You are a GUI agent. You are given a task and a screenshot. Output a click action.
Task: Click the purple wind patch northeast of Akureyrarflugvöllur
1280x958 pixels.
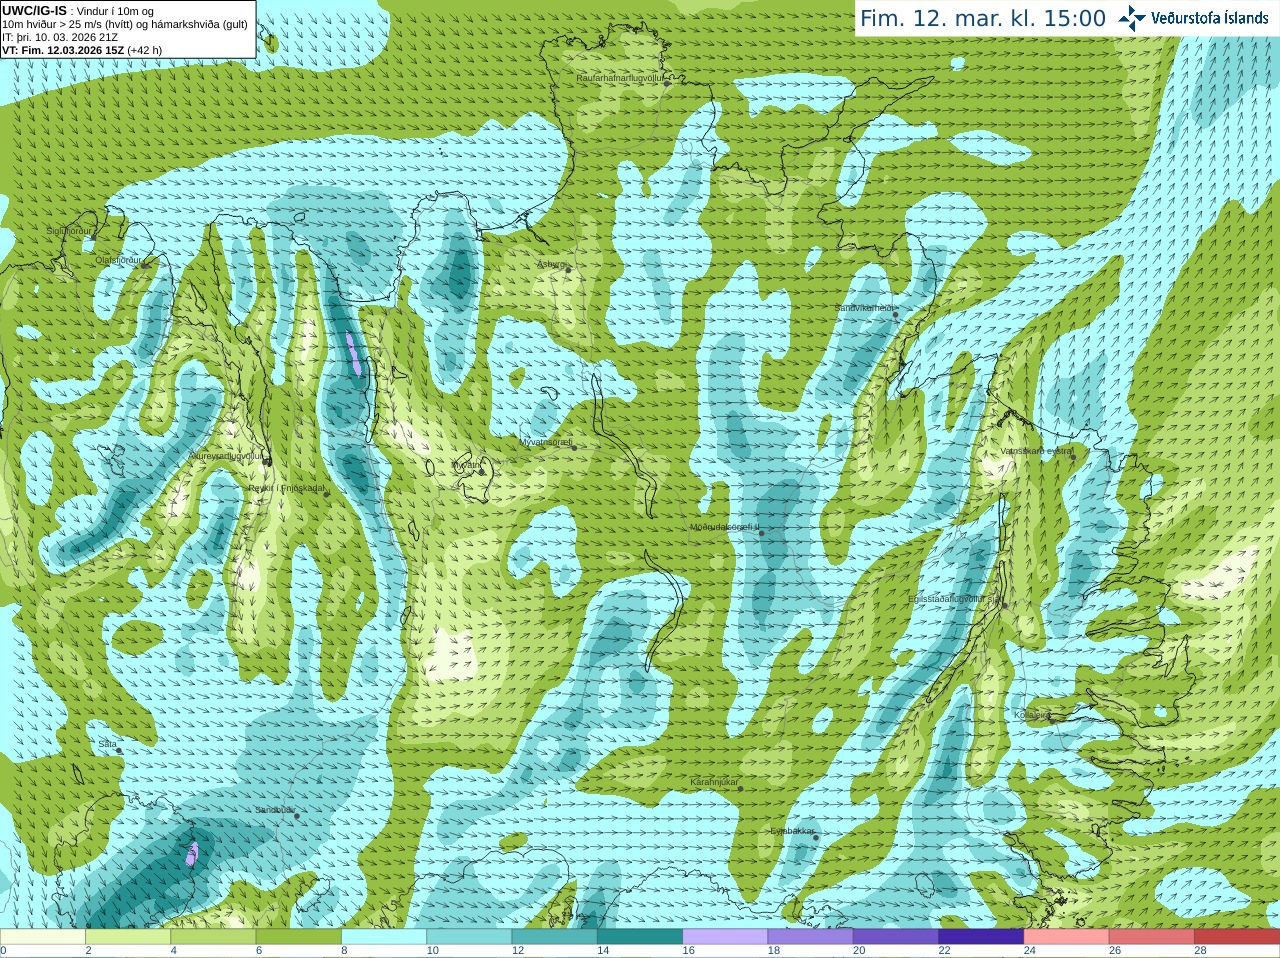[353, 354]
